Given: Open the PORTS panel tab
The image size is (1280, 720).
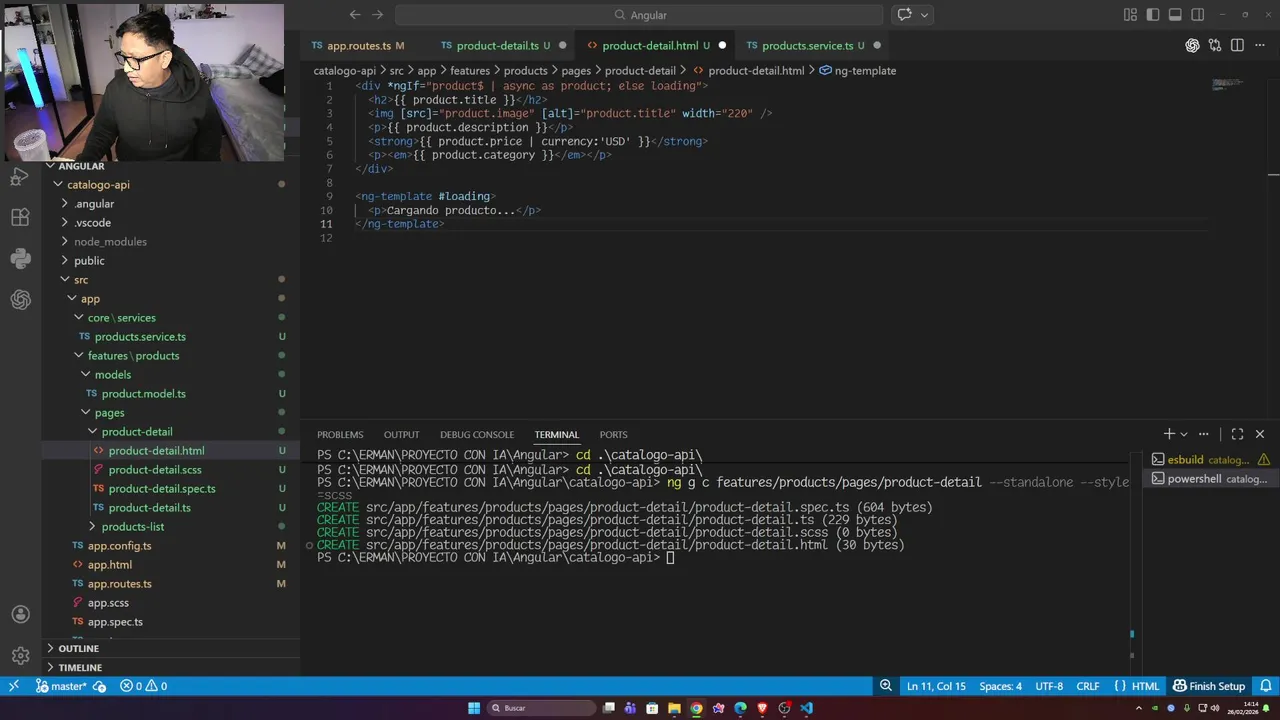Looking at the screenshot, I should click(613, 434).
